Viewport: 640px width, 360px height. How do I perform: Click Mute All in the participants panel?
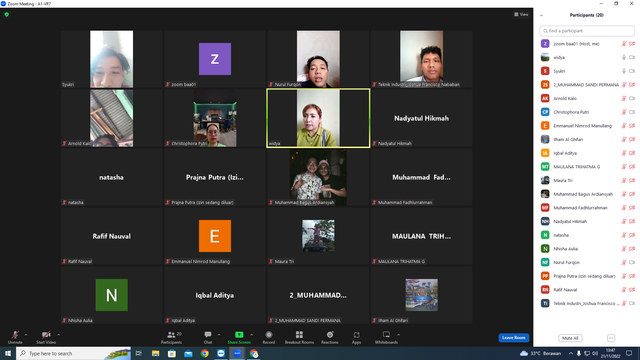coord(570,338)
